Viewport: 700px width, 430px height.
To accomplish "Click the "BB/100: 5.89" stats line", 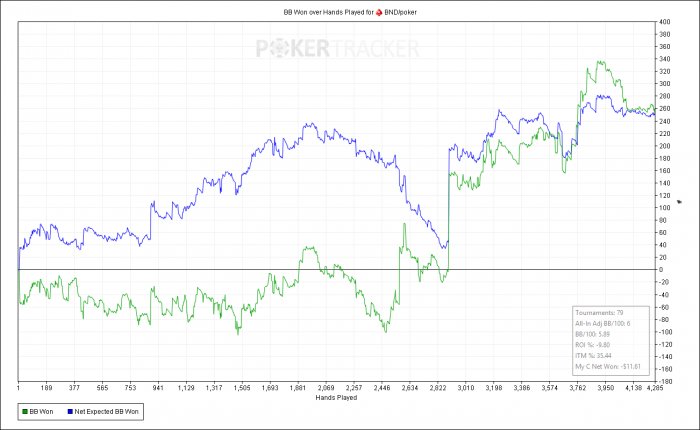I will point(592,334).
